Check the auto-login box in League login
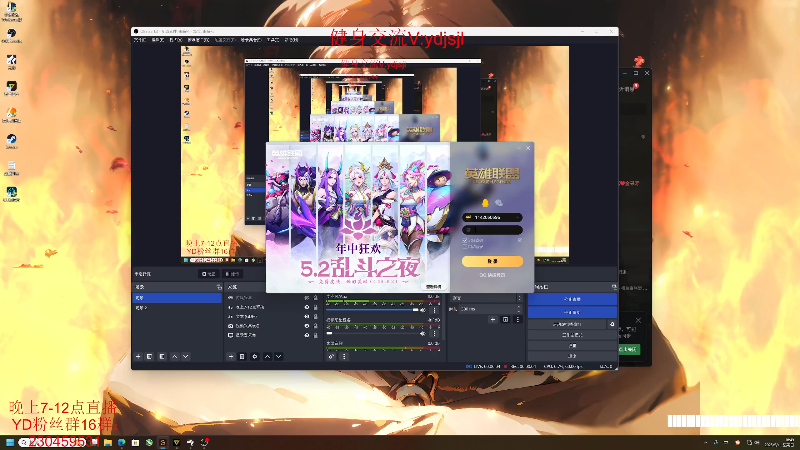This screenshot has height=450, width=800. click(x=465, y=247)
